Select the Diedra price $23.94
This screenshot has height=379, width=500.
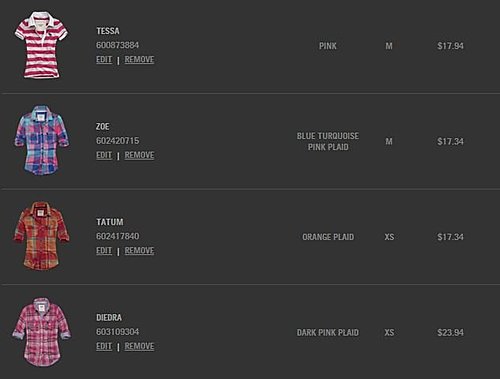[450, 333]
